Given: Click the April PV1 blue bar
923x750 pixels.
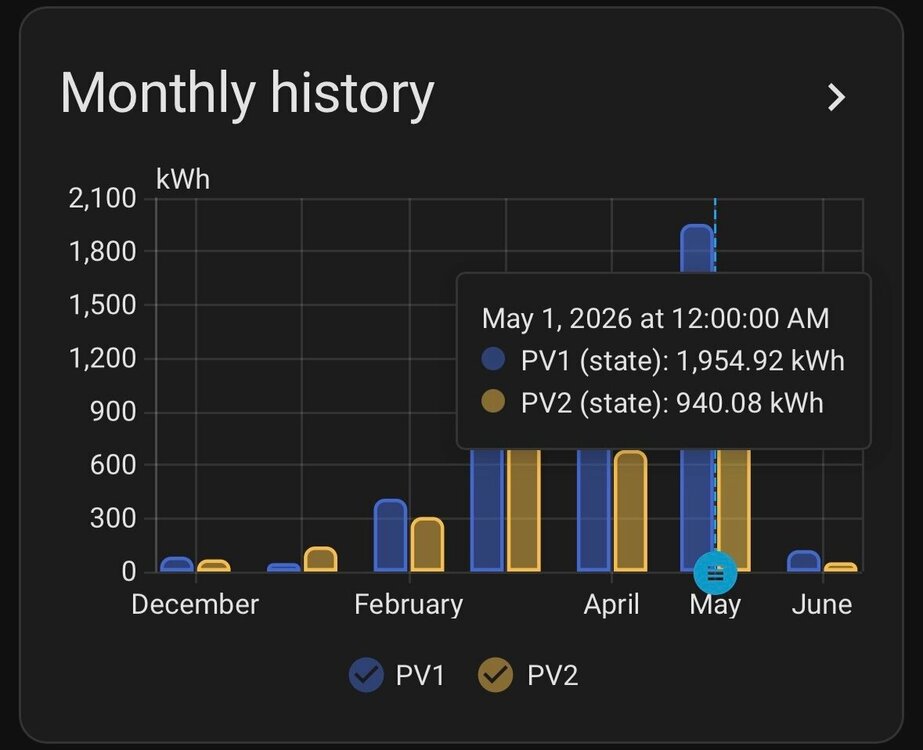Looking at the screenshot, I should point(593,510).
